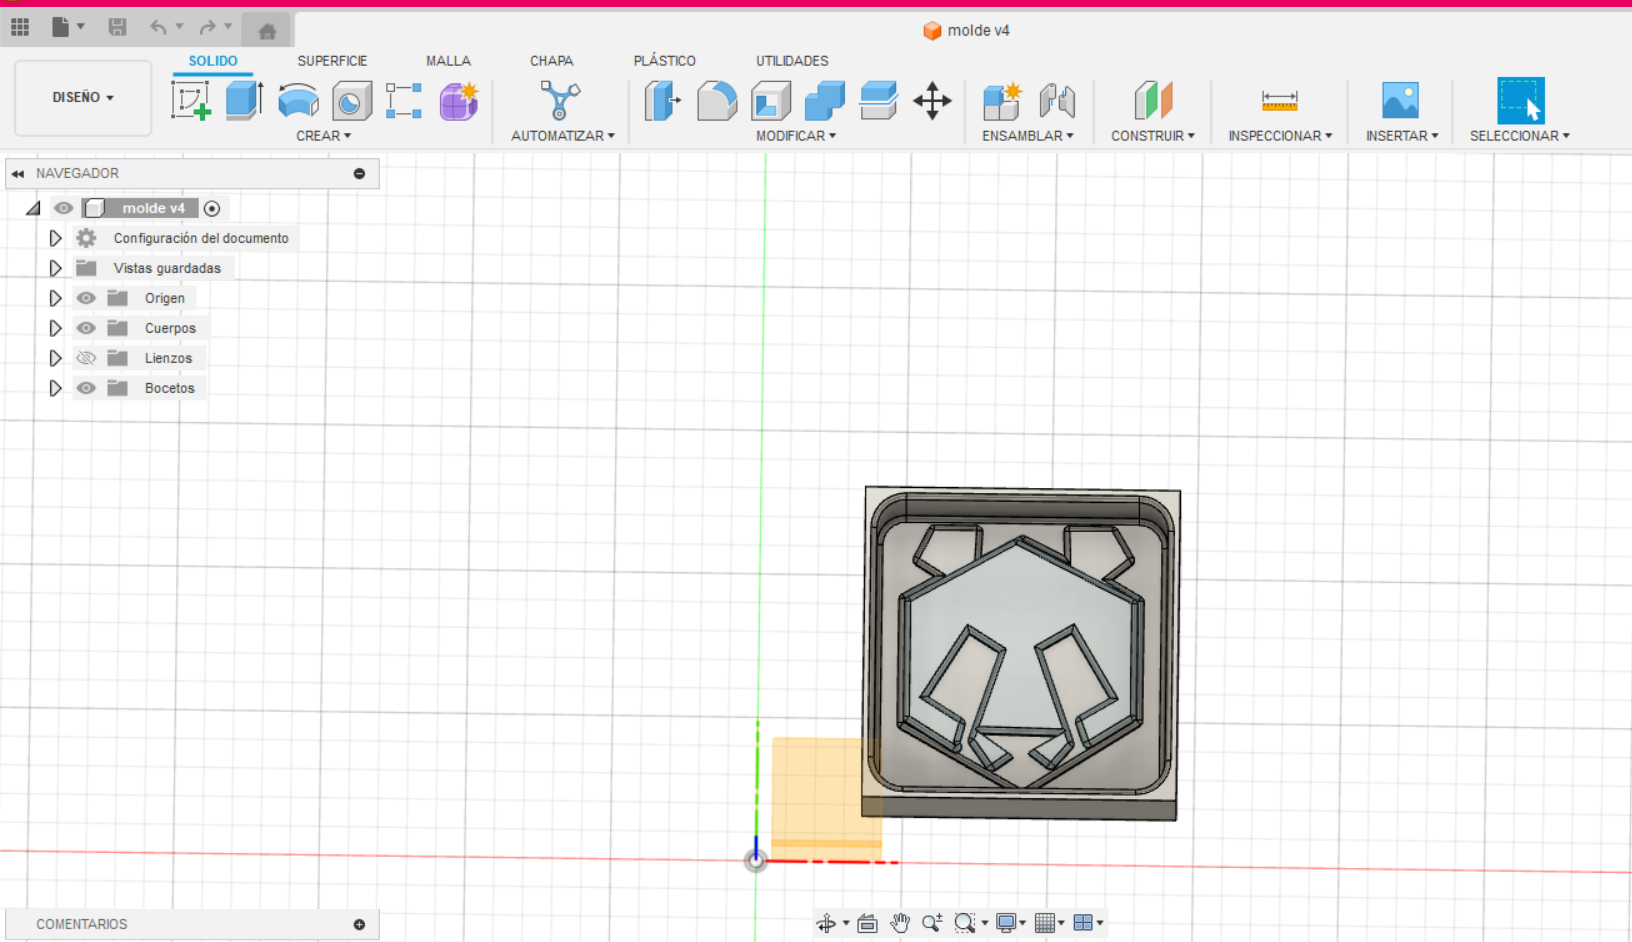The image size is (1632, 942).
Task: Expand the Cuerpos tree node
Action: (56, 328)
